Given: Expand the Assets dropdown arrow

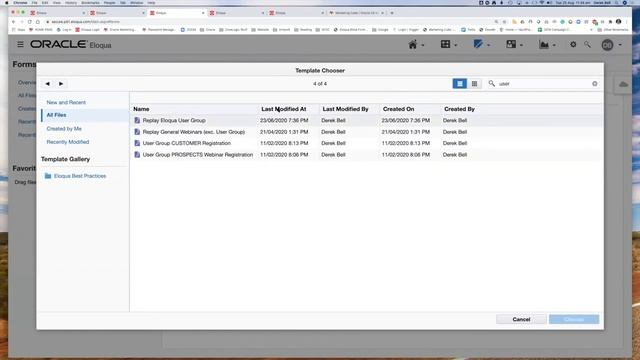Looking at the screenshot, I should tap(488, 45).
